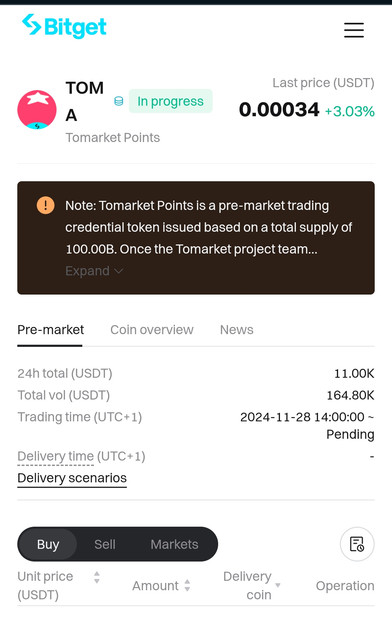Switch to the Sell toggle option
Viewport: 392px width, 640px height.
pos(105,544)
